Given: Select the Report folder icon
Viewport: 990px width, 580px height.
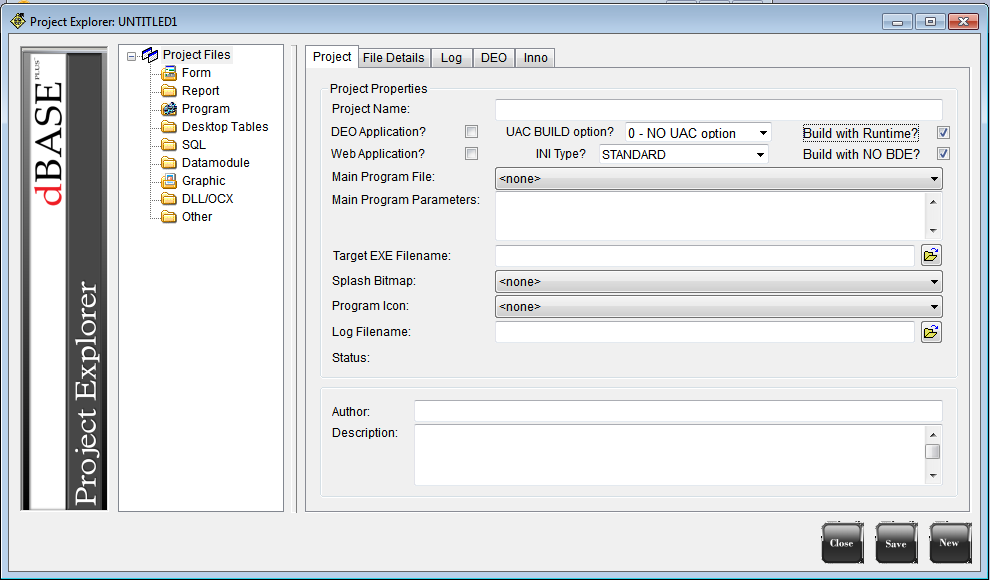Looking at the screenshot, I should [x=169, y=91].
